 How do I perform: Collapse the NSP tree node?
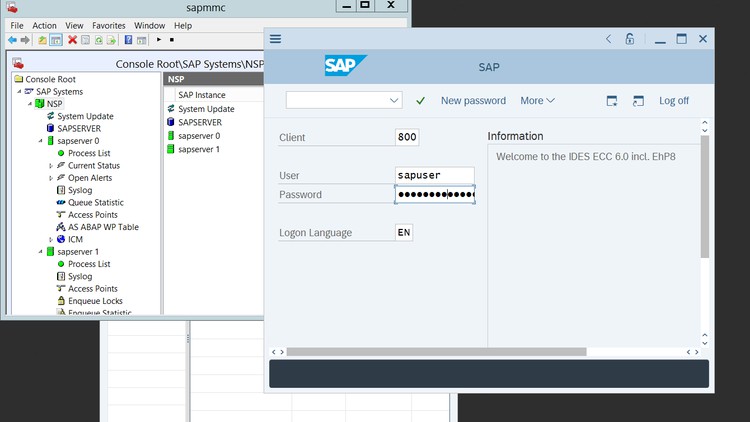pyautogui.click(x=30, y=104)
